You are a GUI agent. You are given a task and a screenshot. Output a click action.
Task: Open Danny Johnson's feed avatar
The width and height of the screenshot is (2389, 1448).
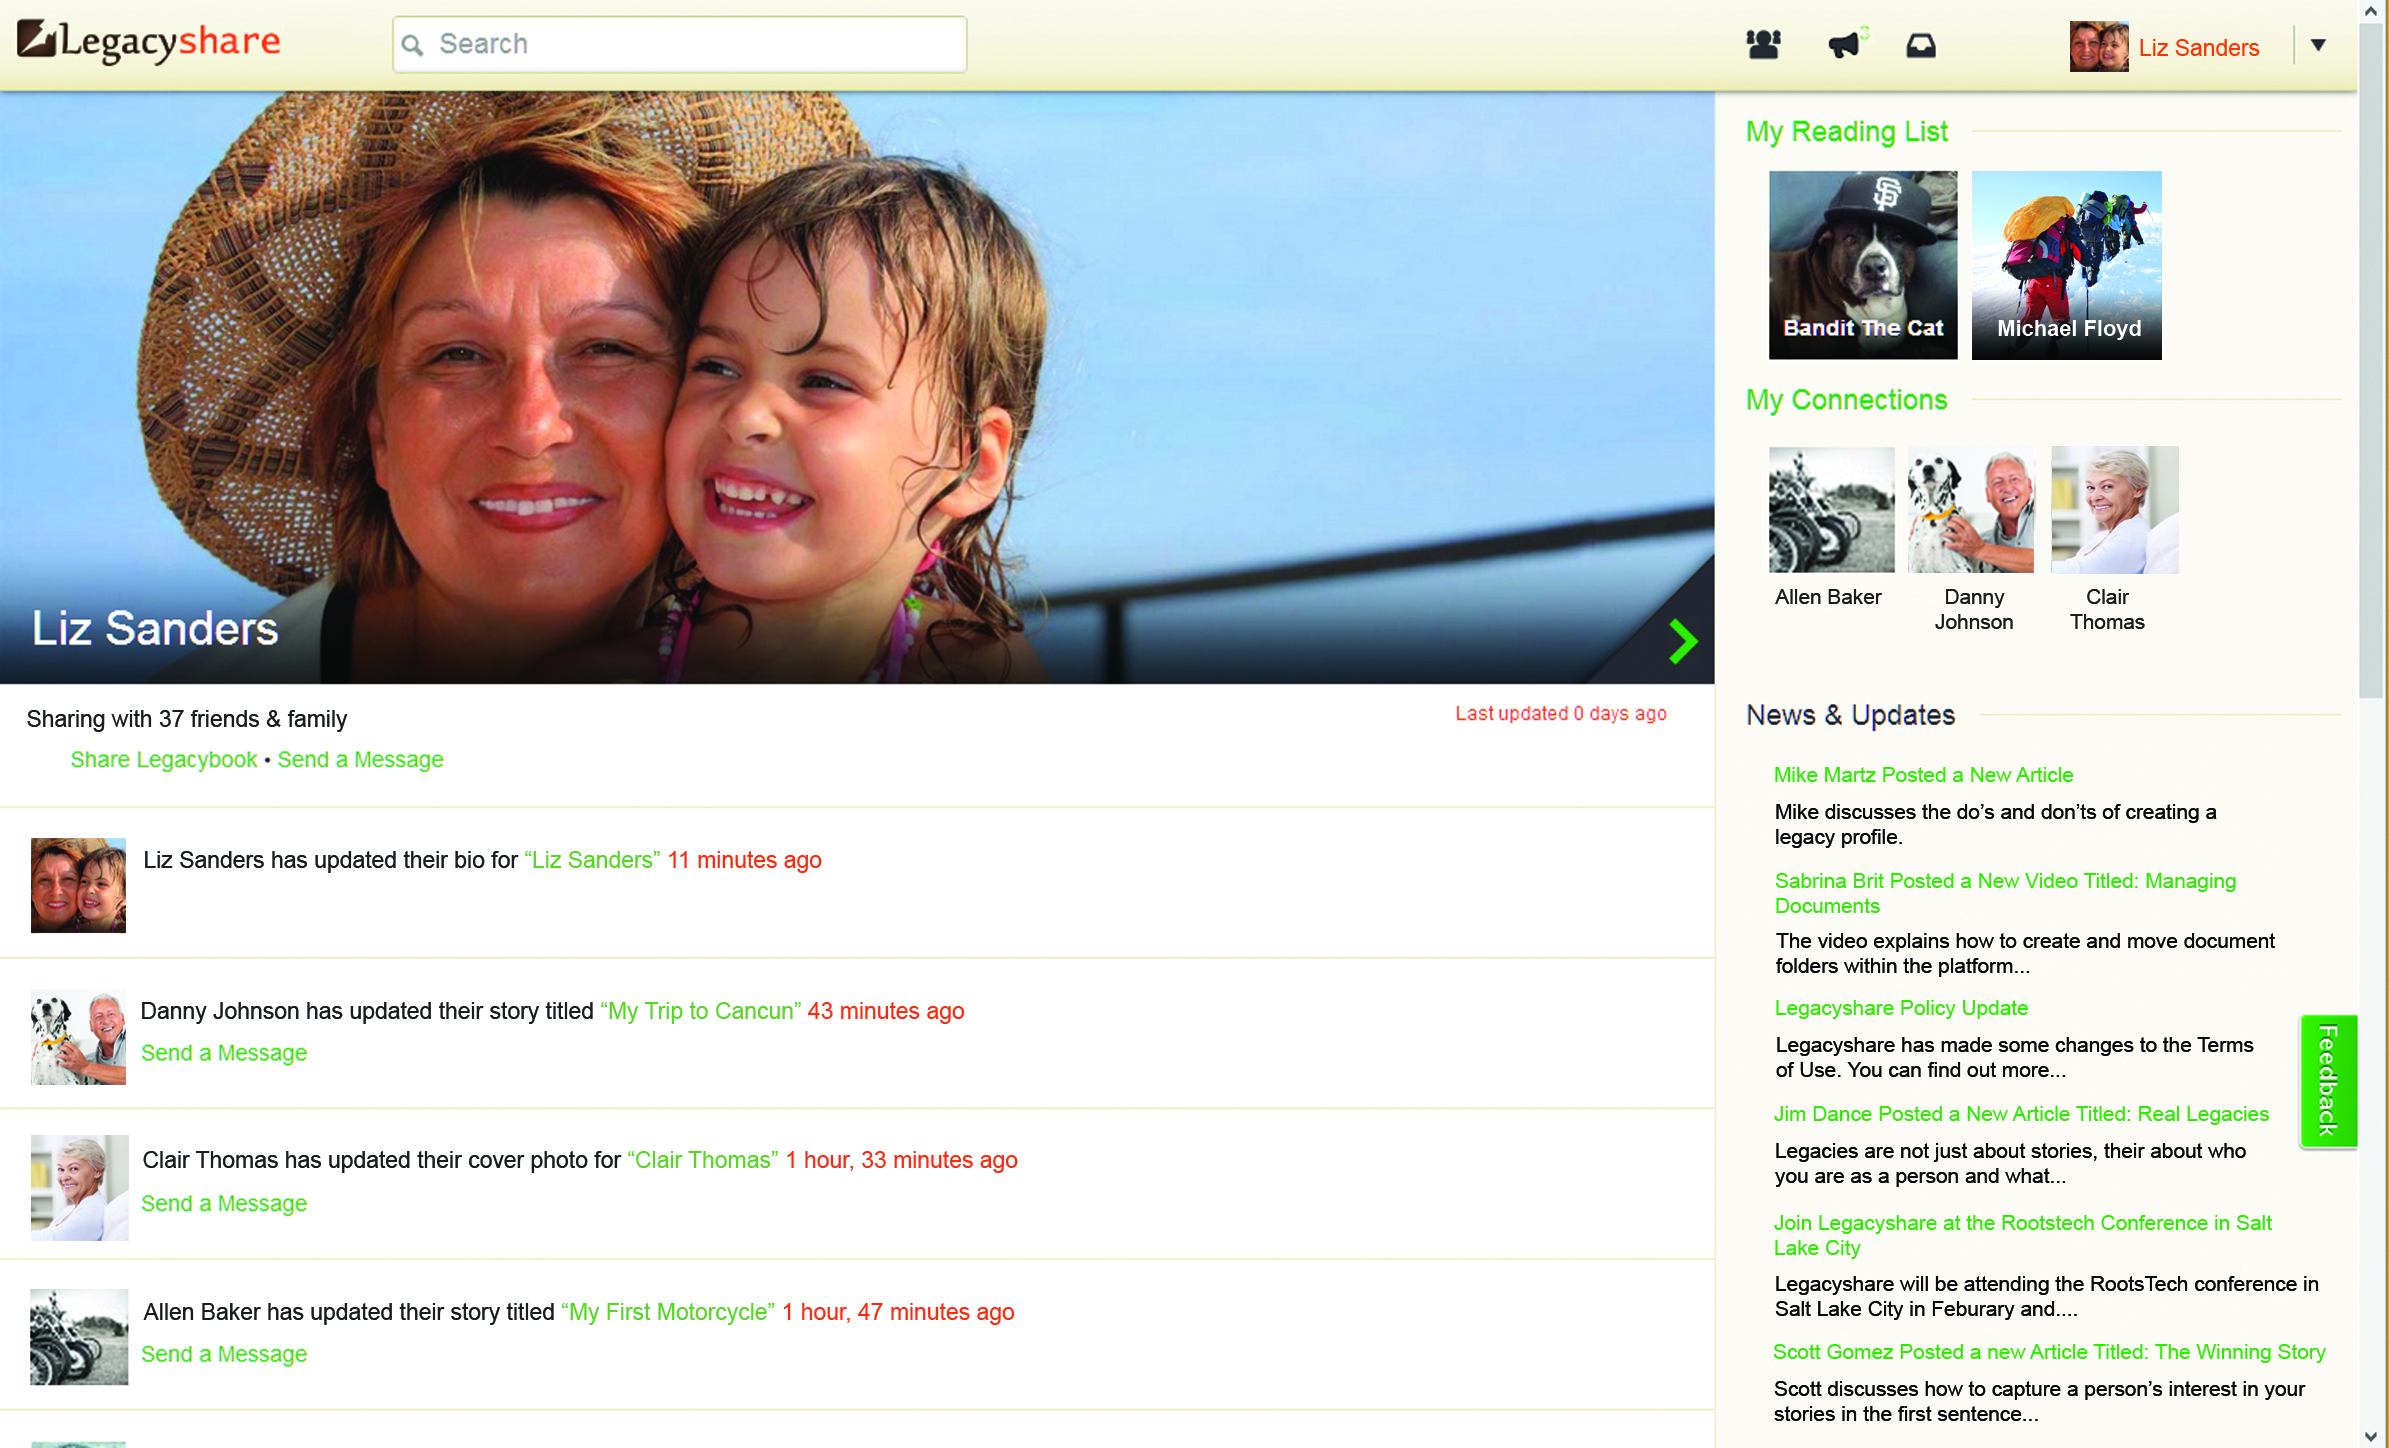click(79, 1037)
